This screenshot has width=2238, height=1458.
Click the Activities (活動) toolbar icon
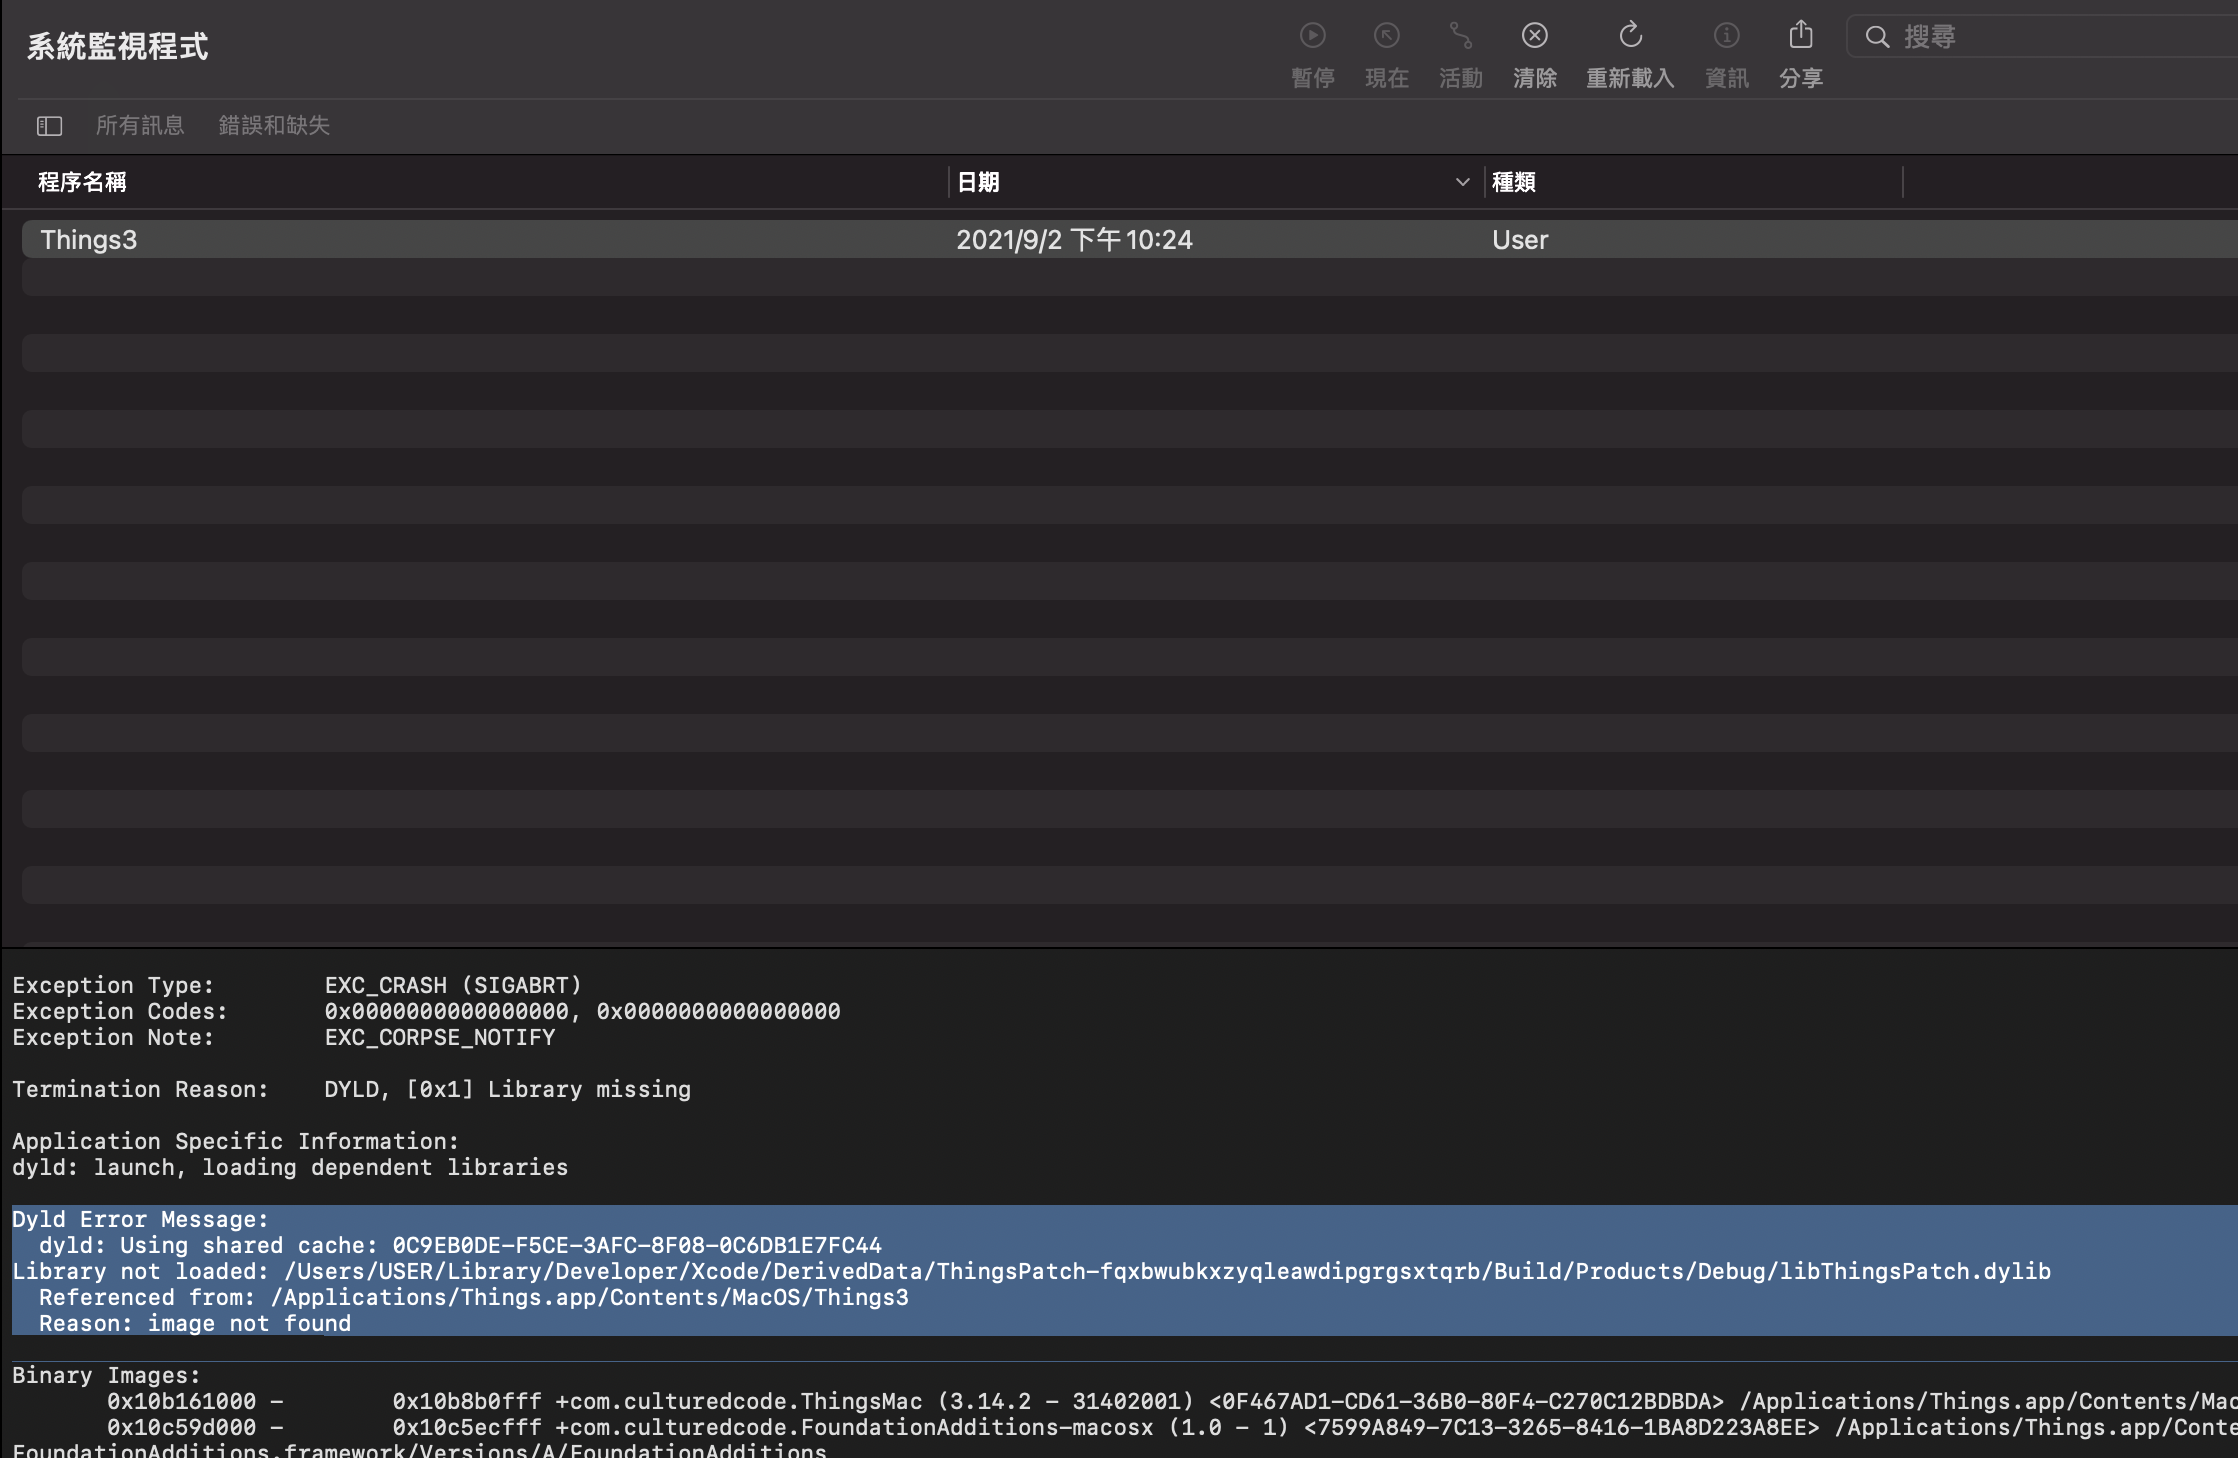tap(1460, 36)
